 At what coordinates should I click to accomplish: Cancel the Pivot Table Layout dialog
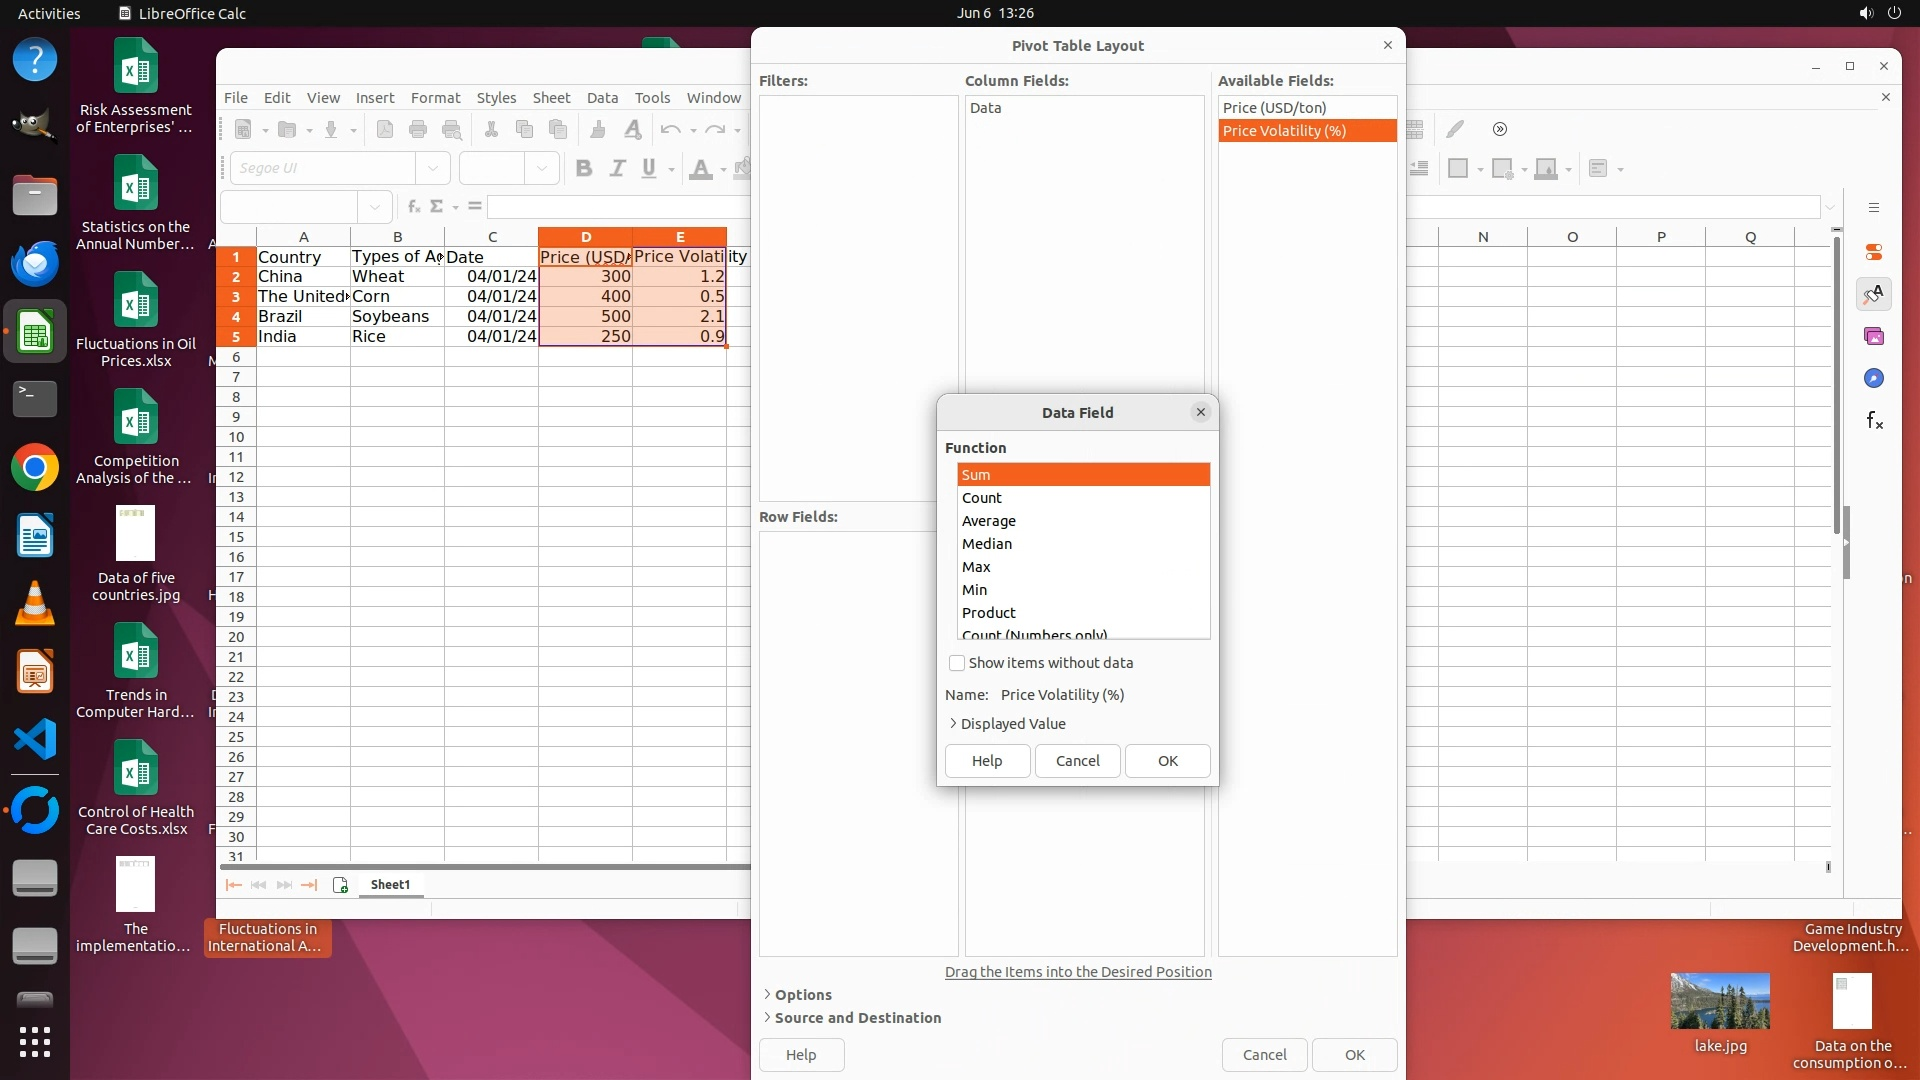coord(1264,1055)
